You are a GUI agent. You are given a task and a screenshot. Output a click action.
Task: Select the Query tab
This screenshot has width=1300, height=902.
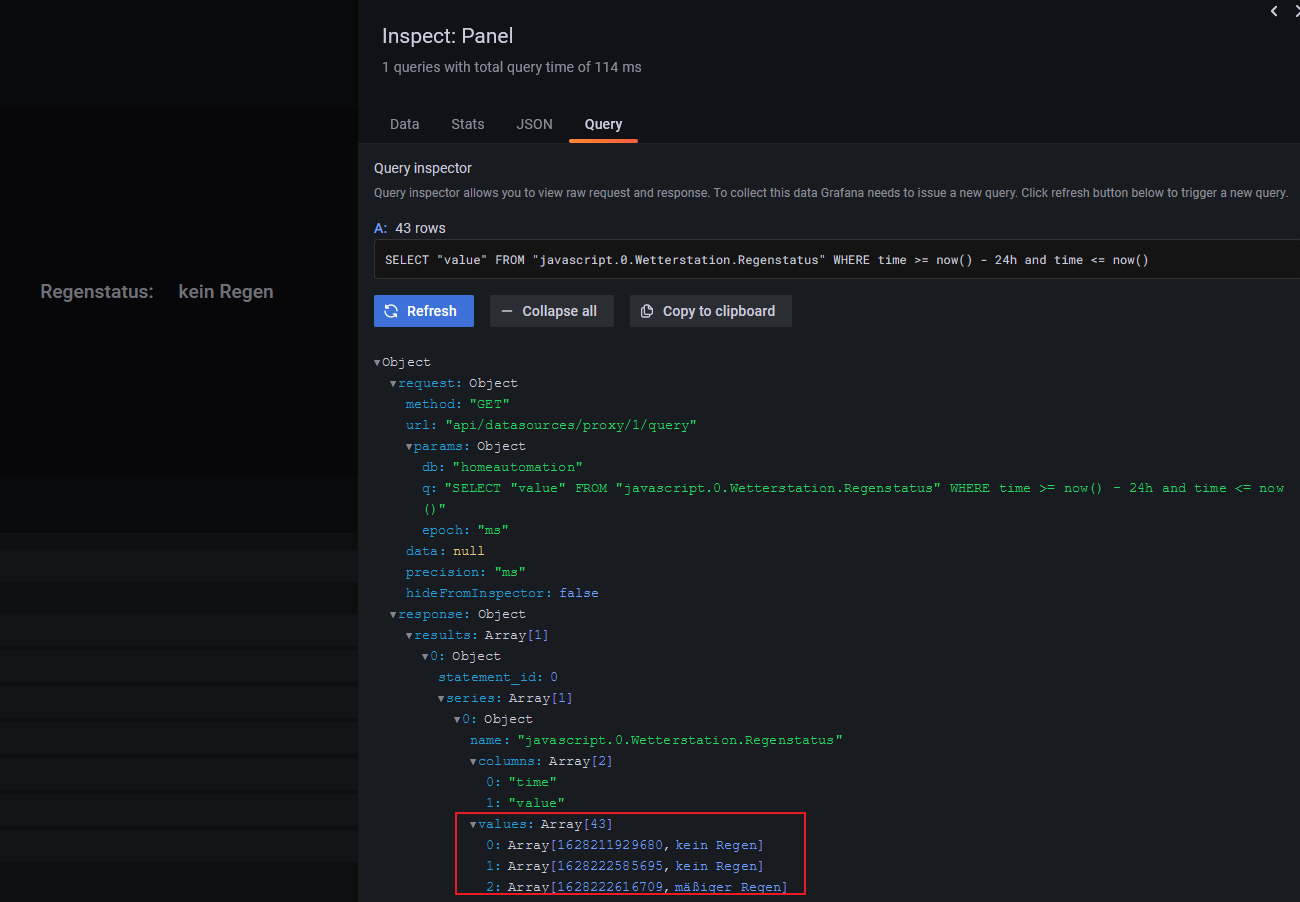point(603,124)
